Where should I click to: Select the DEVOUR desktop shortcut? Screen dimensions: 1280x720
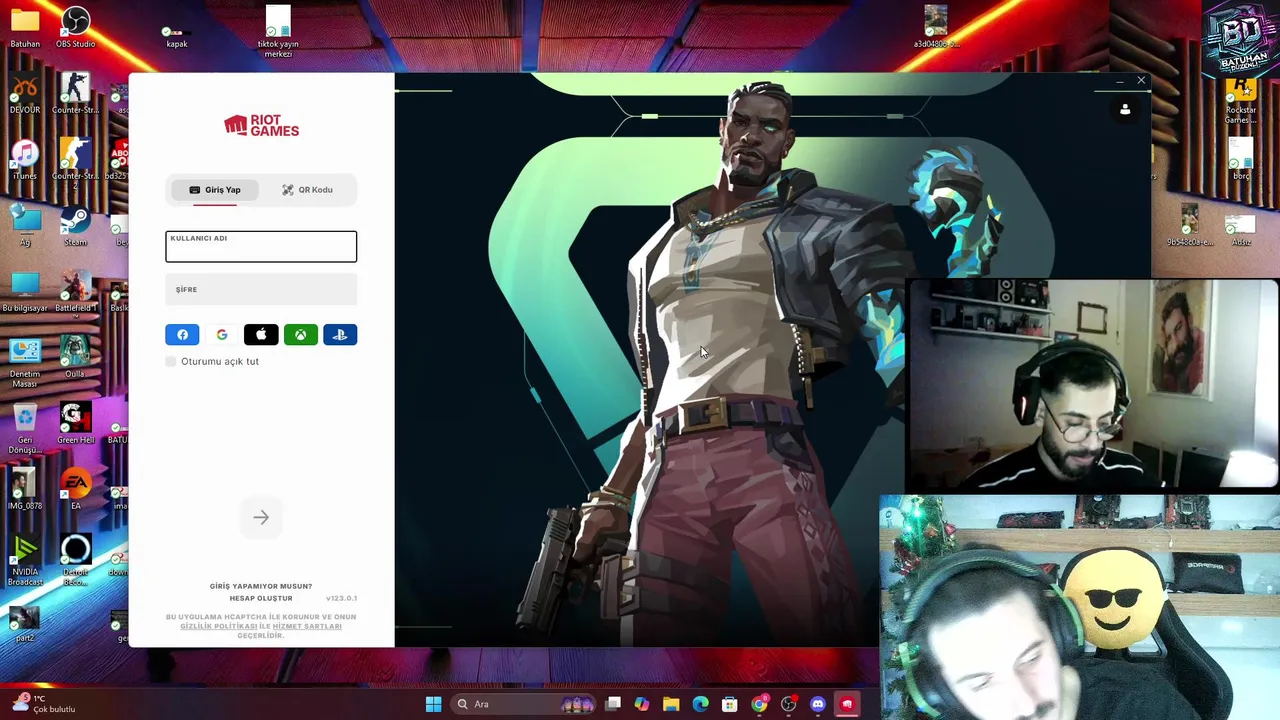click(x=25, y=94)
